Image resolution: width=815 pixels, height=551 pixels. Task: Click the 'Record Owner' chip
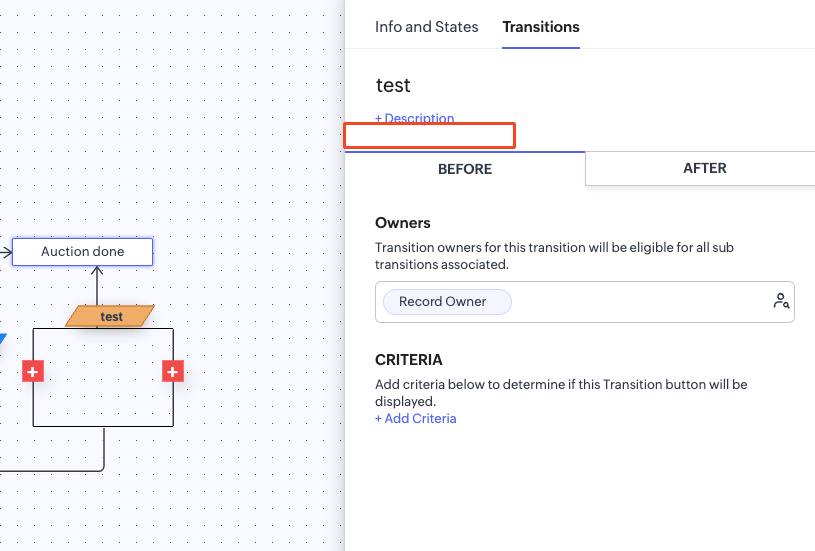(442, 301)
